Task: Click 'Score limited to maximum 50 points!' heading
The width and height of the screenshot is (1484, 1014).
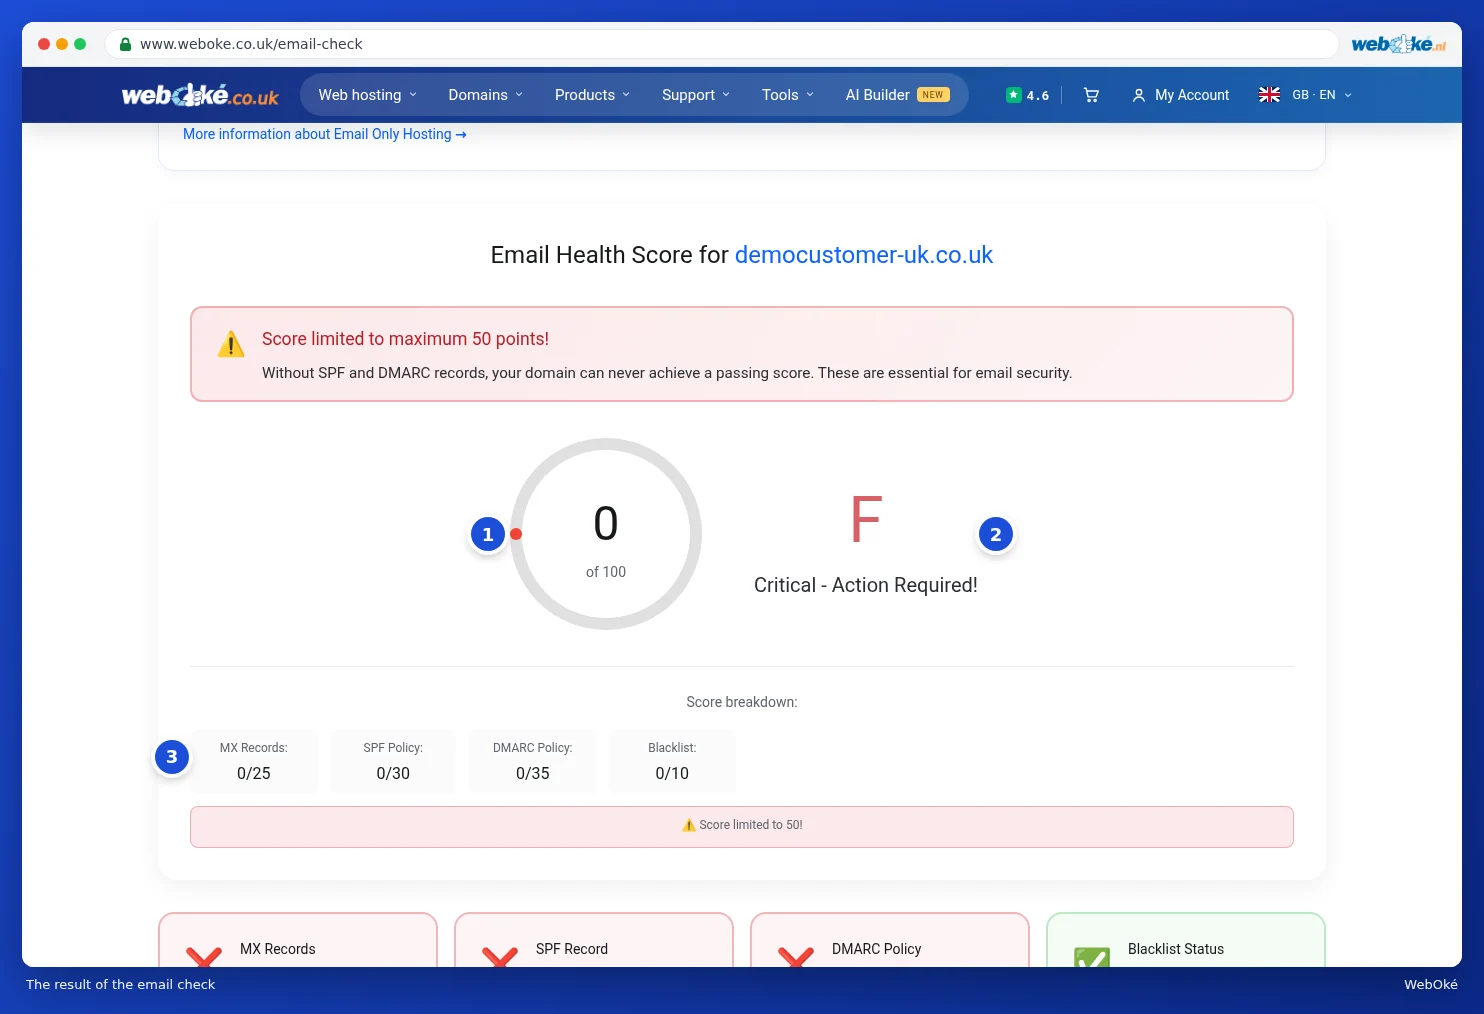Action: click(405, 339)
